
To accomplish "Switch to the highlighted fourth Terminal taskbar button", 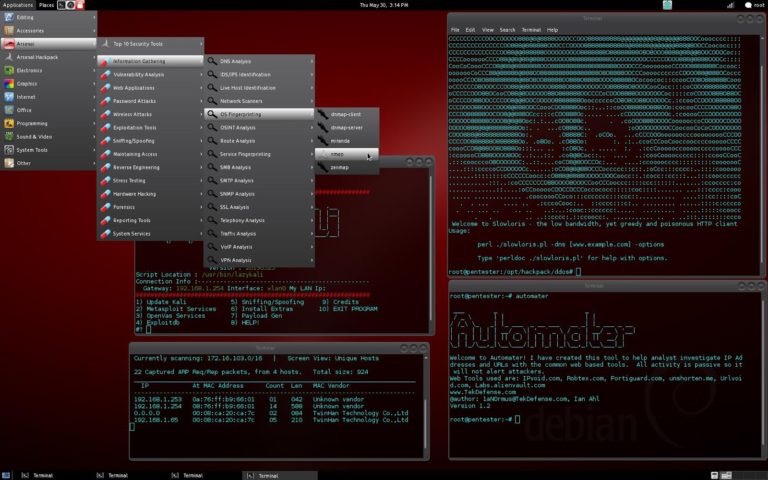I will (280, 475).
